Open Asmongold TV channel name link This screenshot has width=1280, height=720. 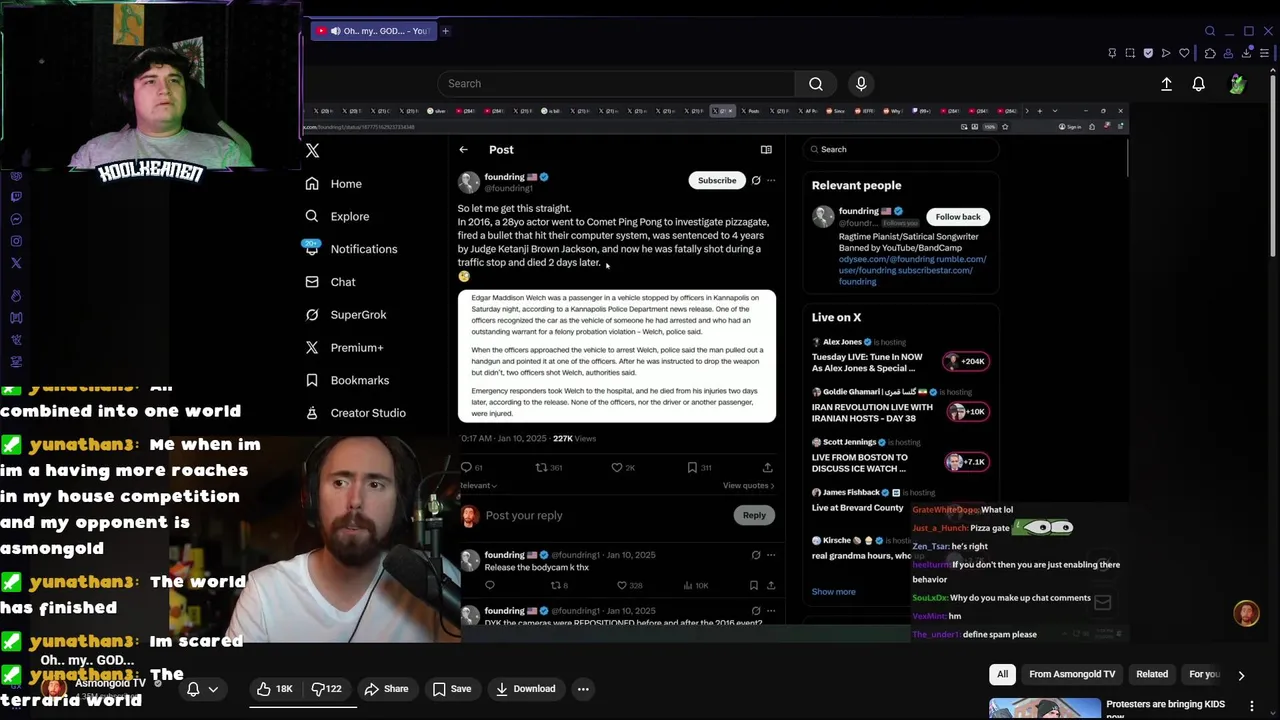click(x=111, y=683)
